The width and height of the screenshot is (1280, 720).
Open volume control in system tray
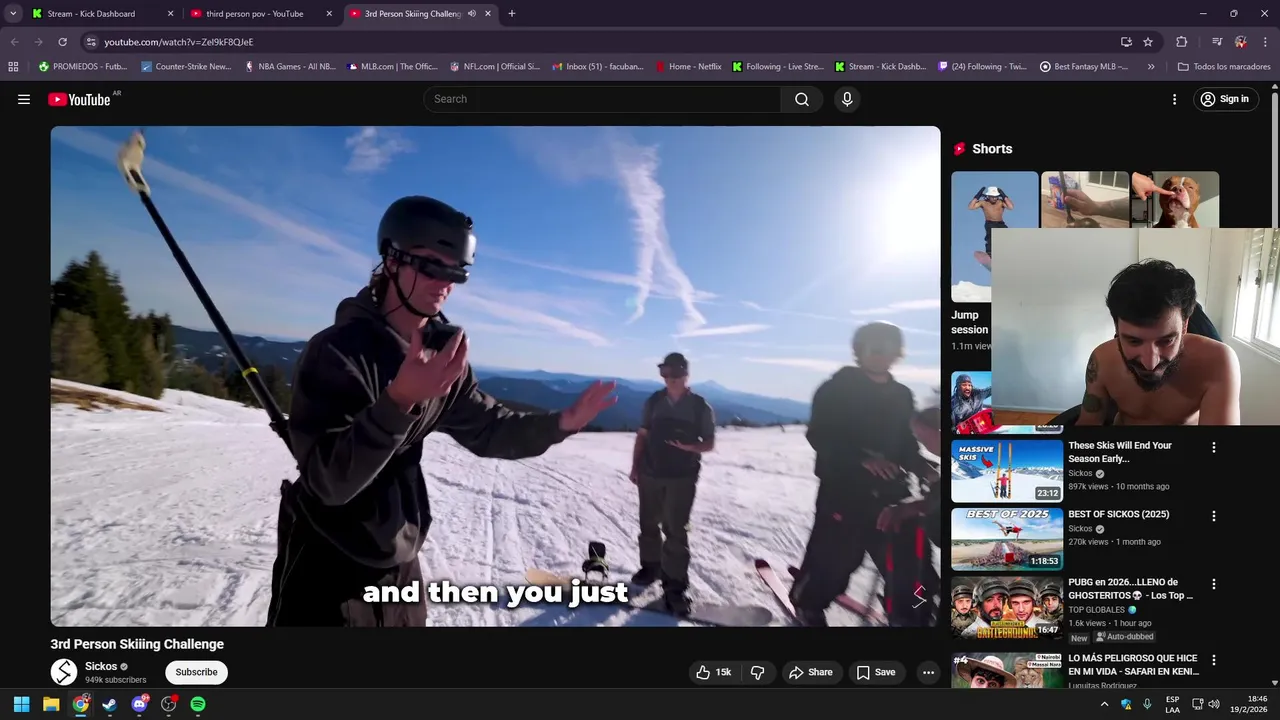1213,704
